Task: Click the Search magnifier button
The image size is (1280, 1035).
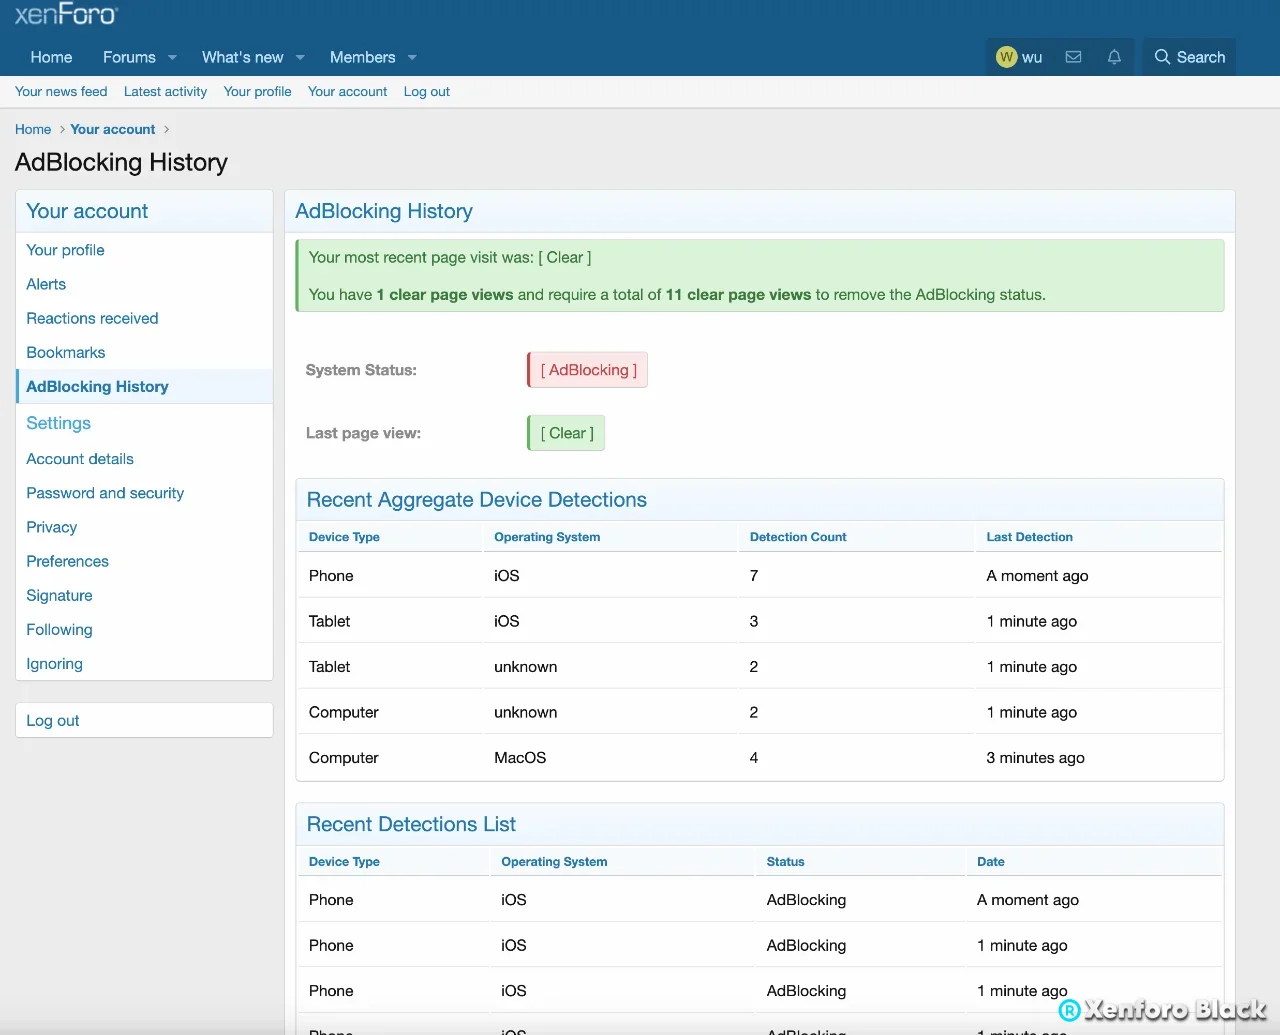Action: 1190,57
